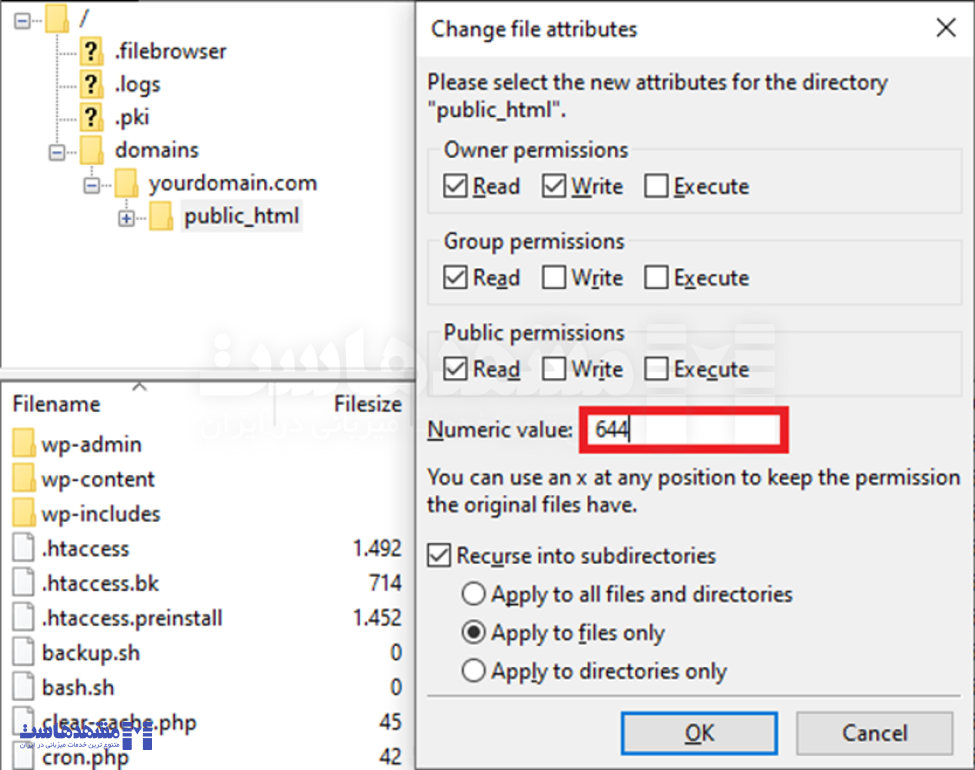Enable Owner Execute permission checkbox

pos(656,187)
